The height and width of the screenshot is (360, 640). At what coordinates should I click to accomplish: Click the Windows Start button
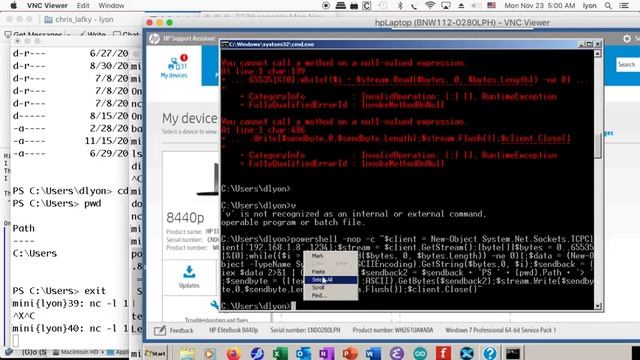[156, 353]
